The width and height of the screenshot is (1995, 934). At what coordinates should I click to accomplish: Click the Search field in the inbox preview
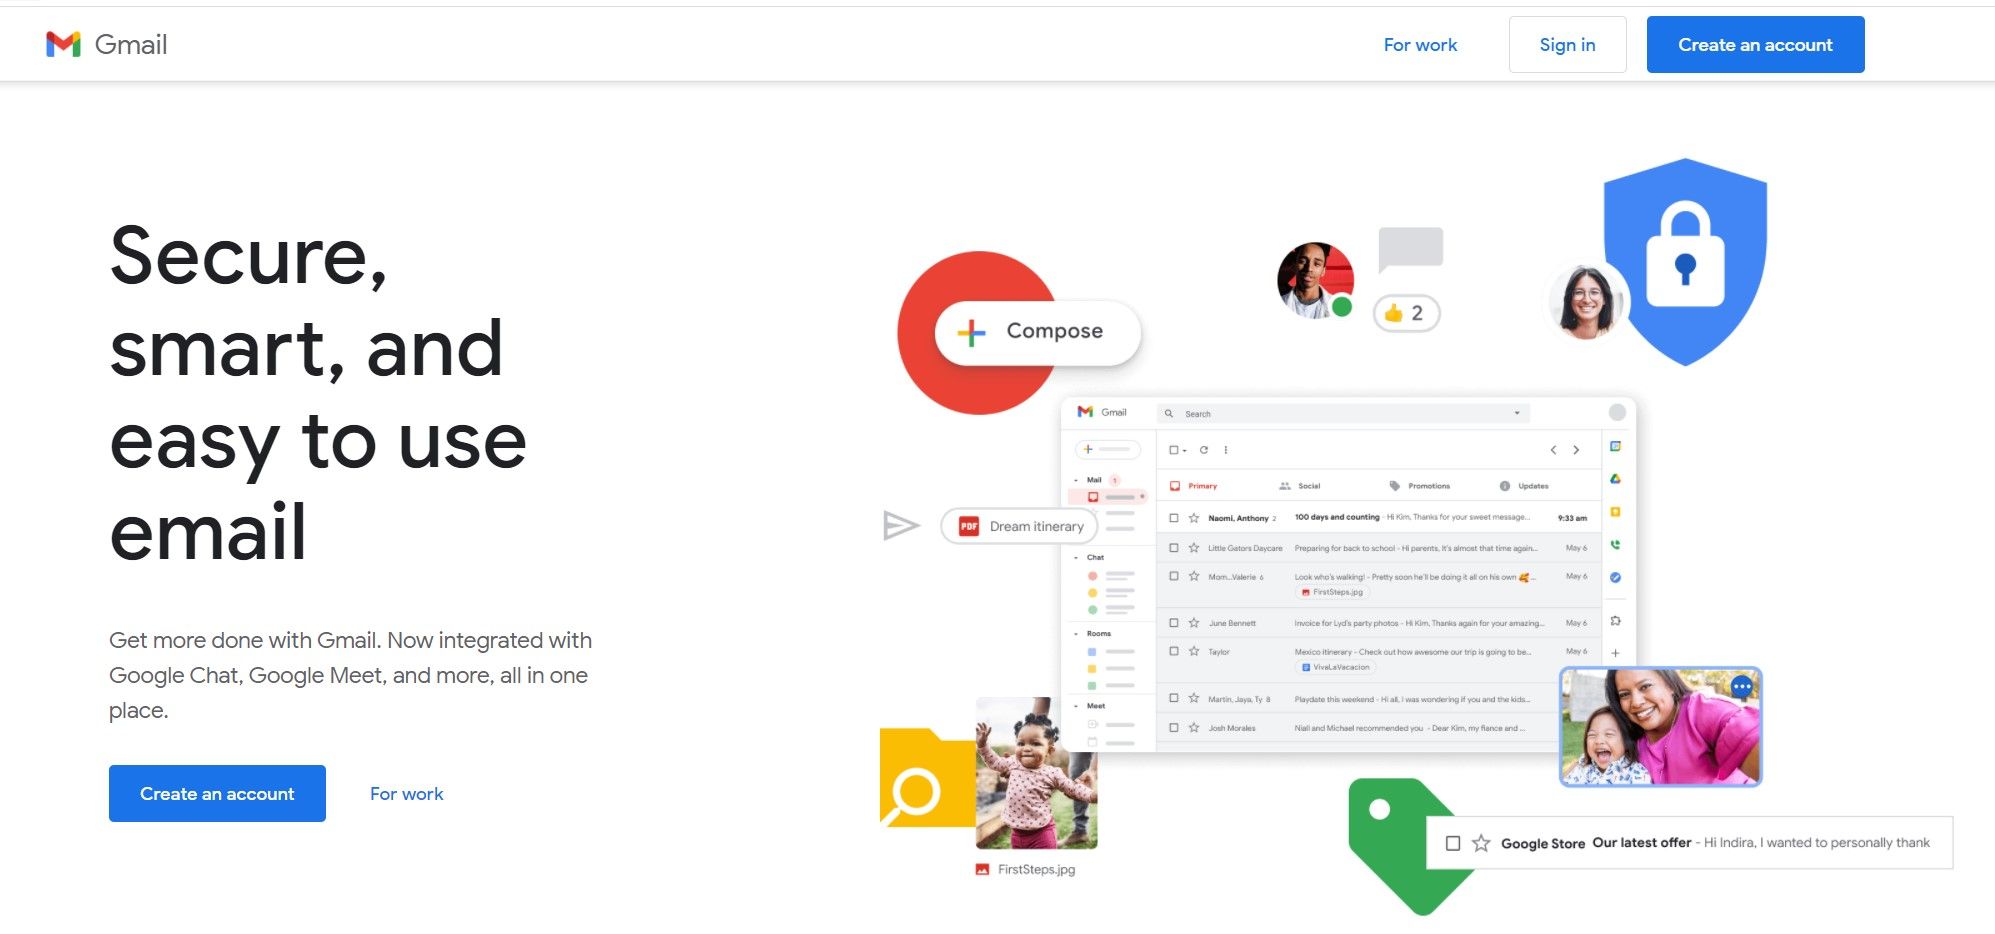pos(1343,413)
